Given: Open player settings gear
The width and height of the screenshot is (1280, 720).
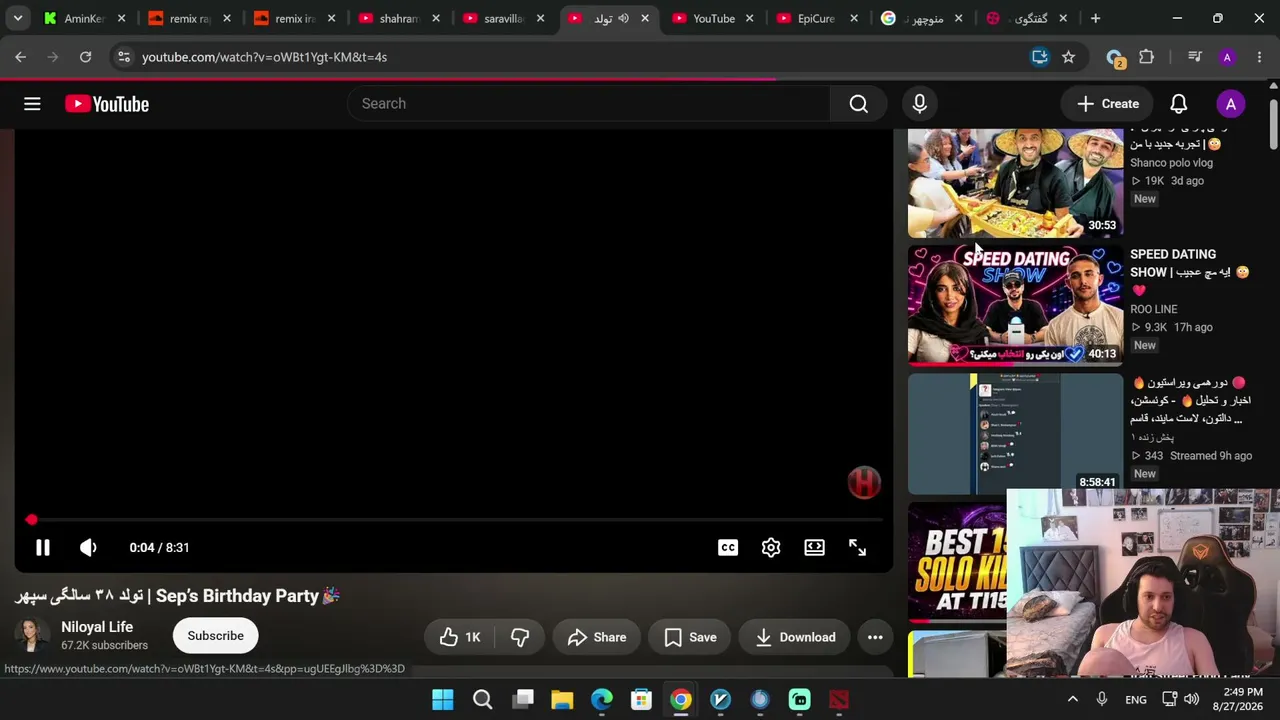Looking at the screenshot, I should [771, 547].
